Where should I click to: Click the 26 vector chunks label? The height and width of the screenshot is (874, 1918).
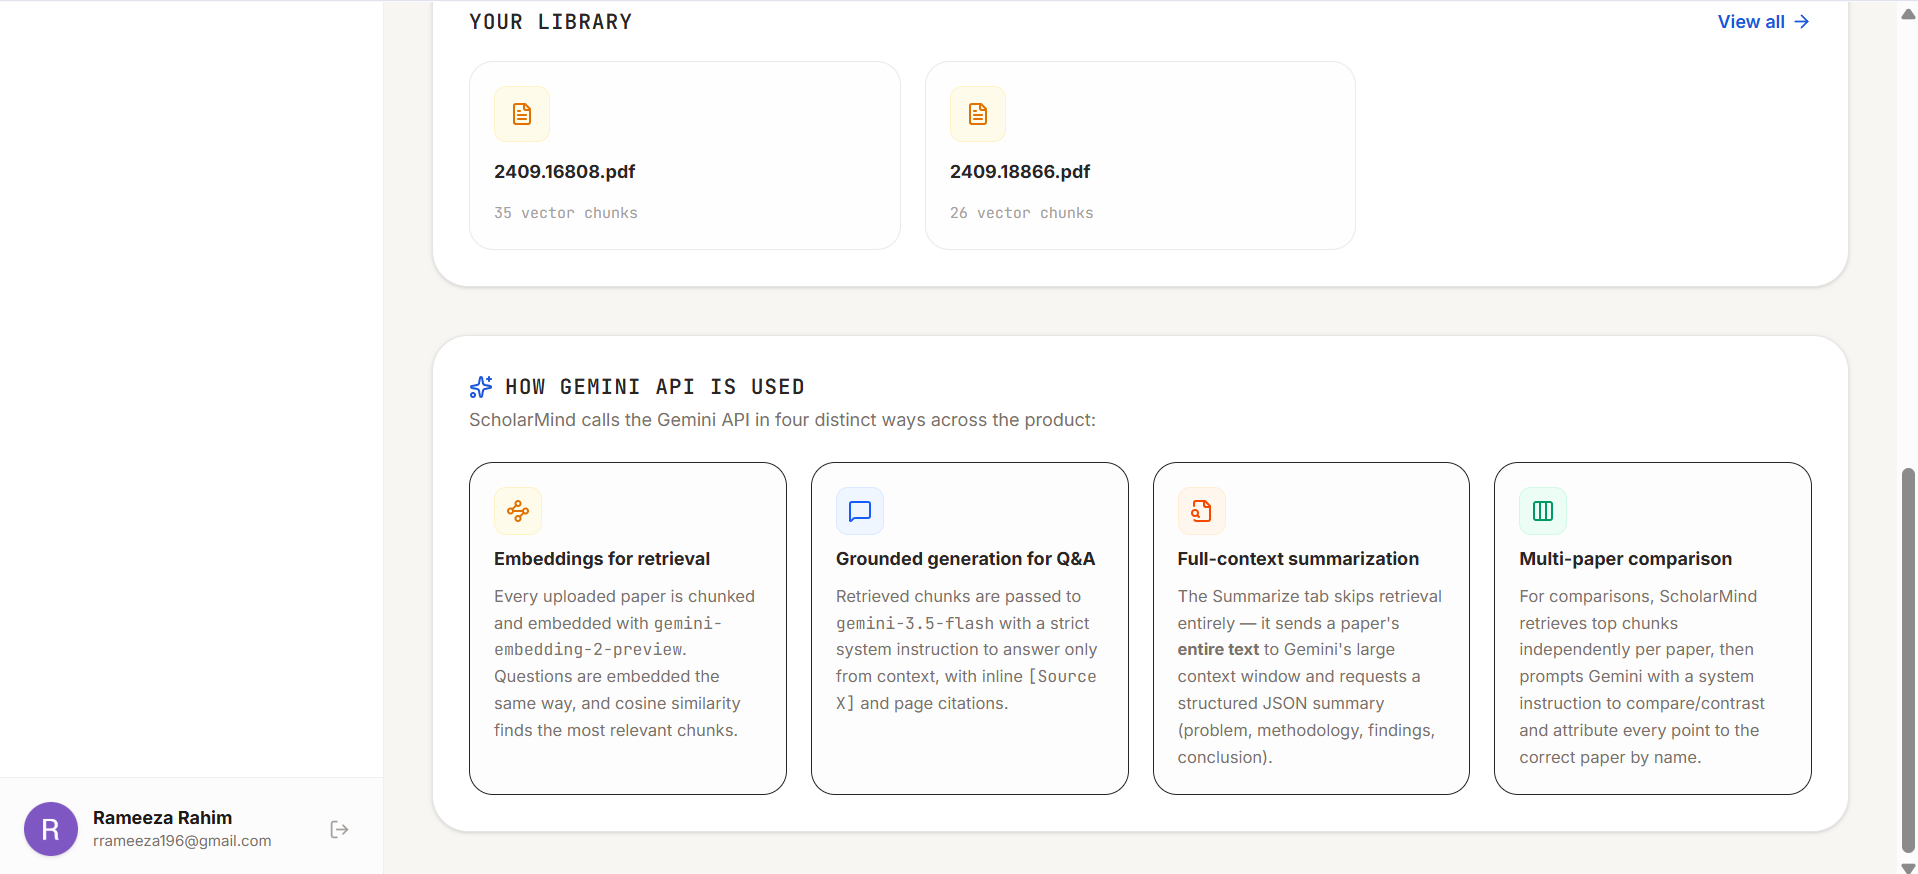[x=1022, y=213]
